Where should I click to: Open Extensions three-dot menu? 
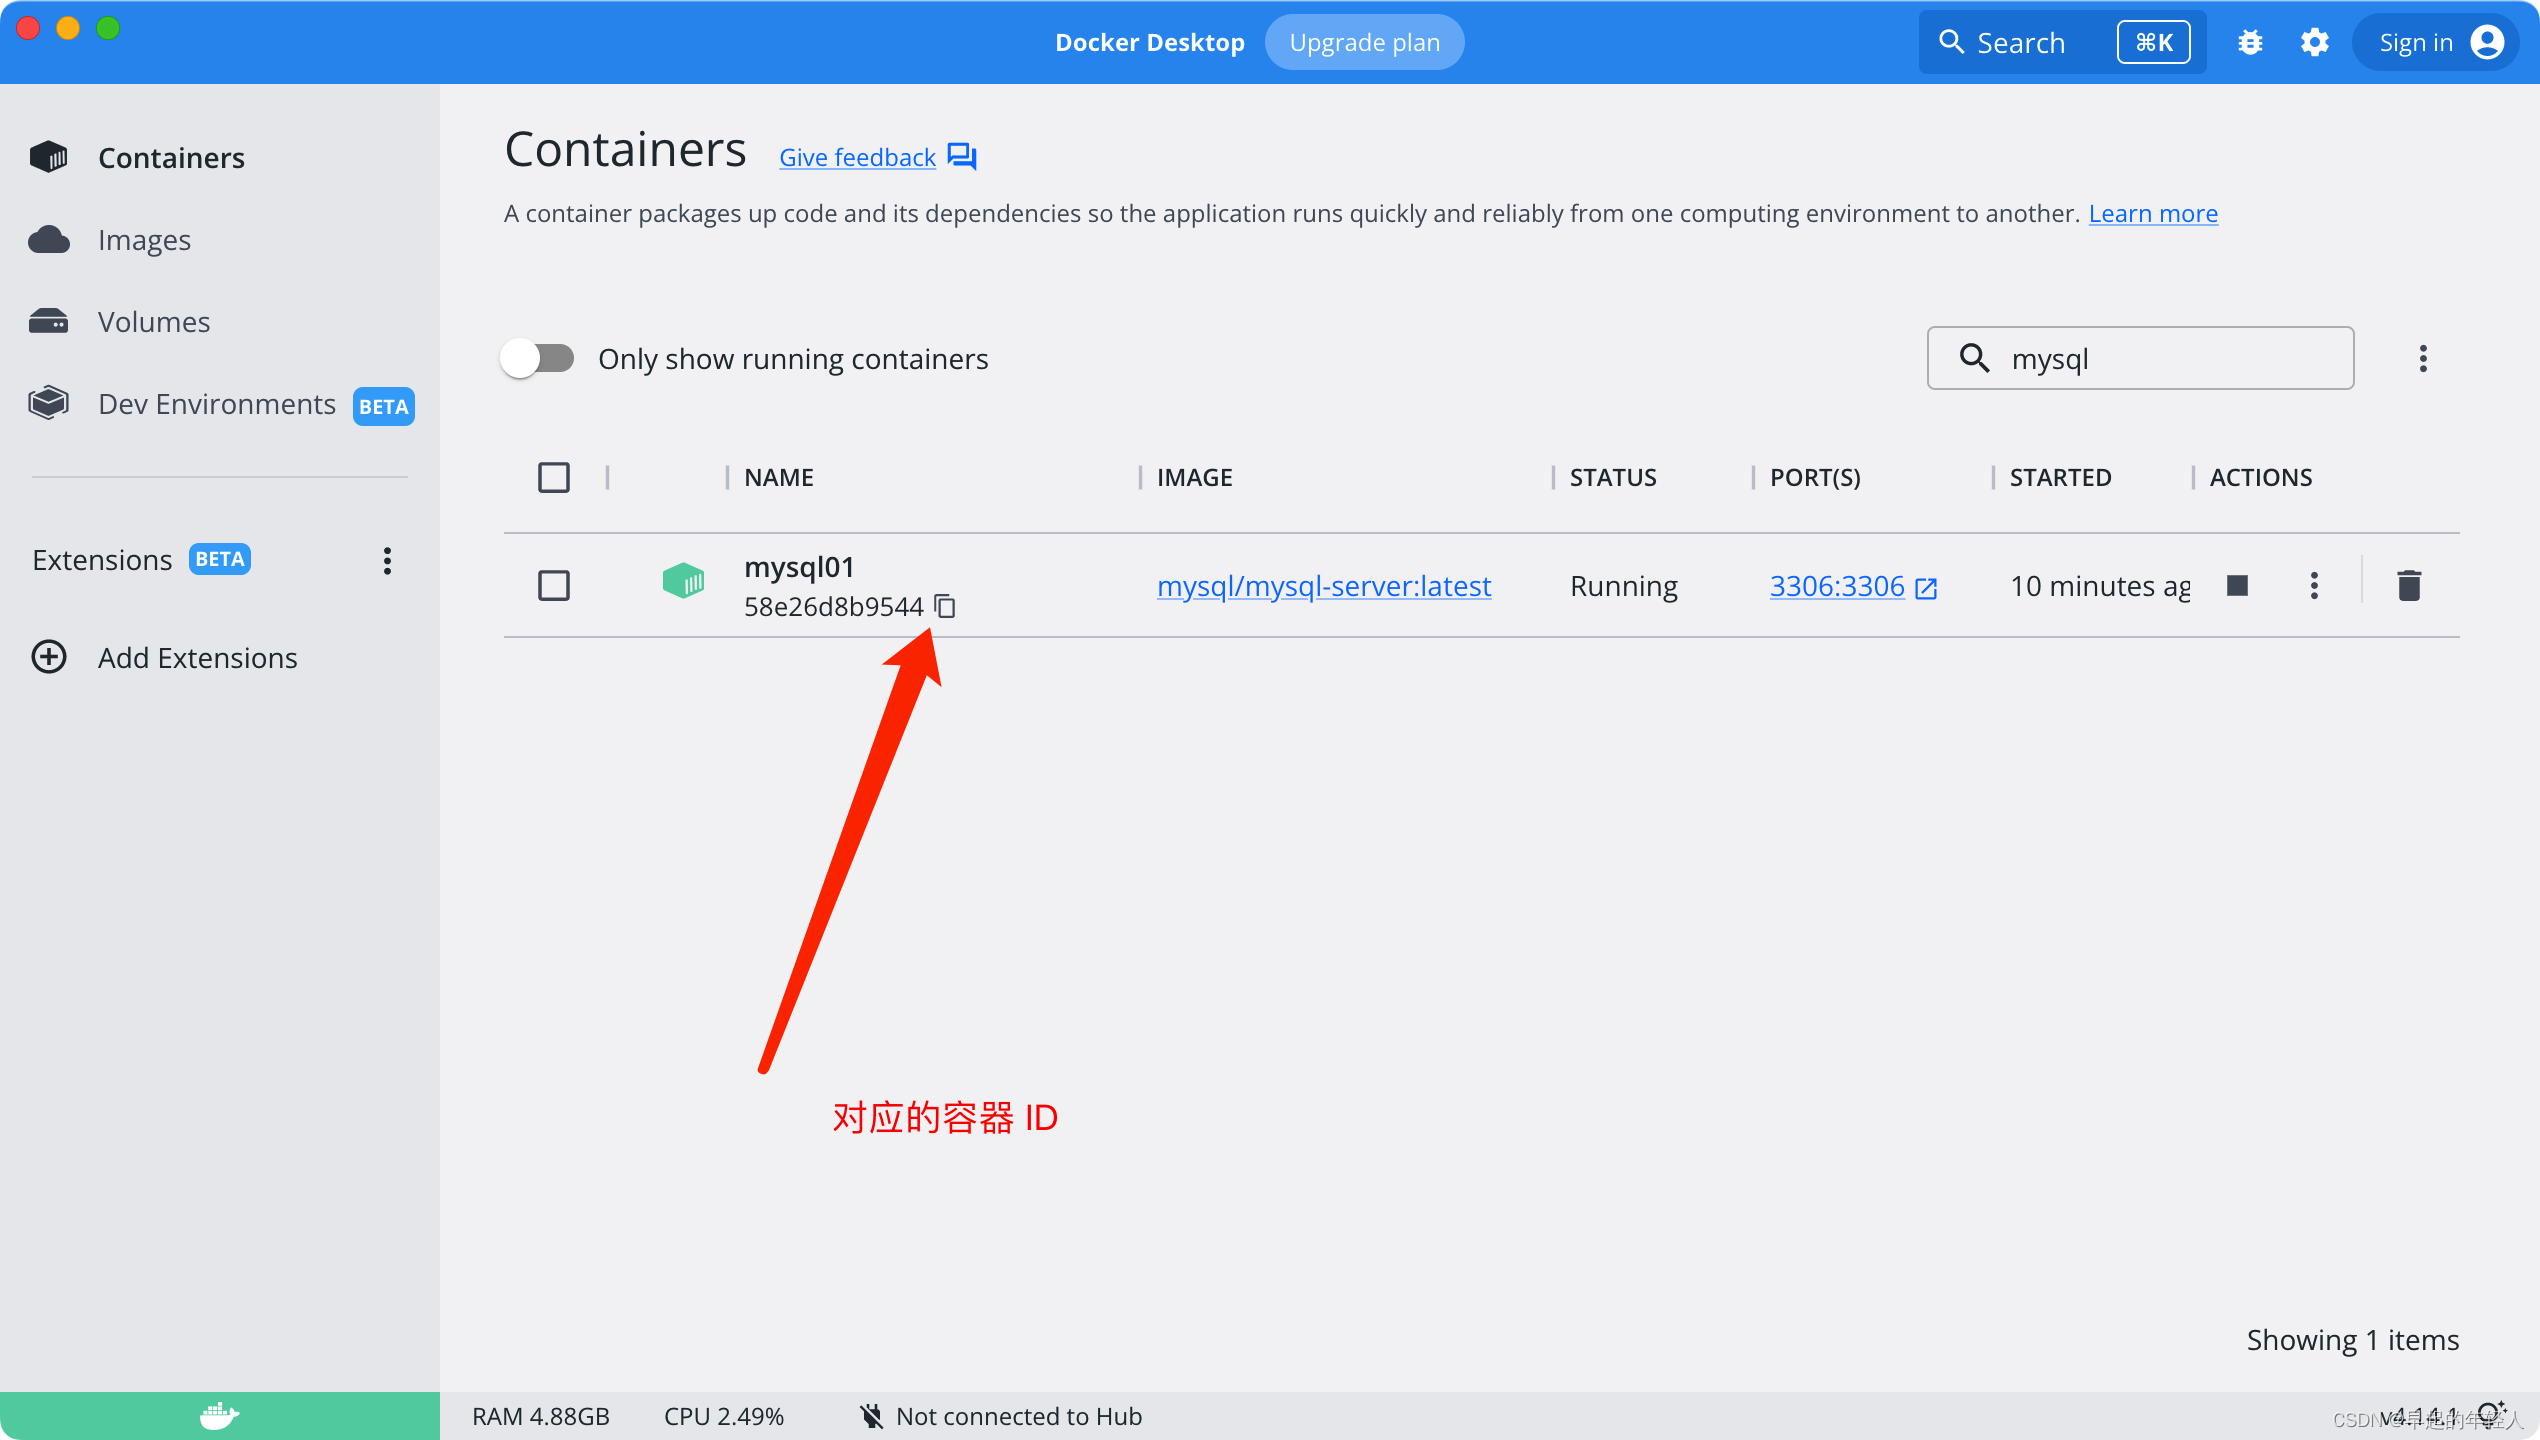[x=387, y=560]
